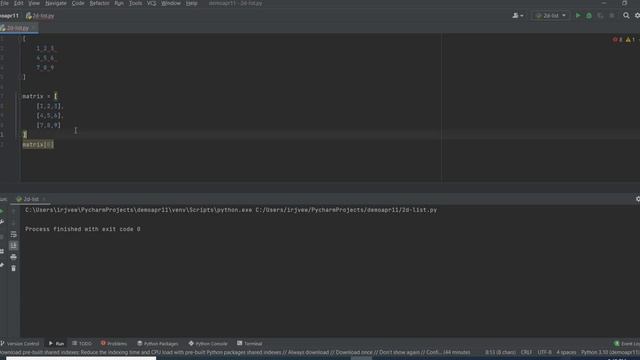Toggle scroll to end icon in console

coord(13,245)
